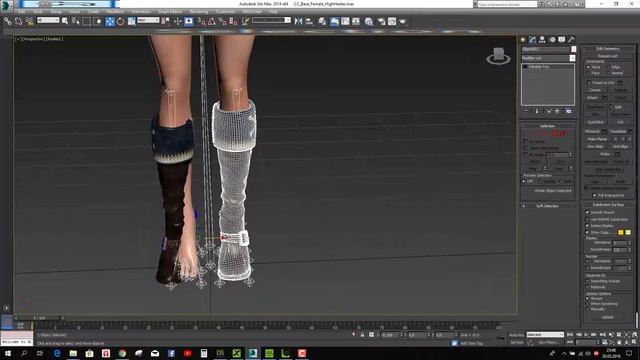Switch to Utilities command panel tab

click(571, 40)
